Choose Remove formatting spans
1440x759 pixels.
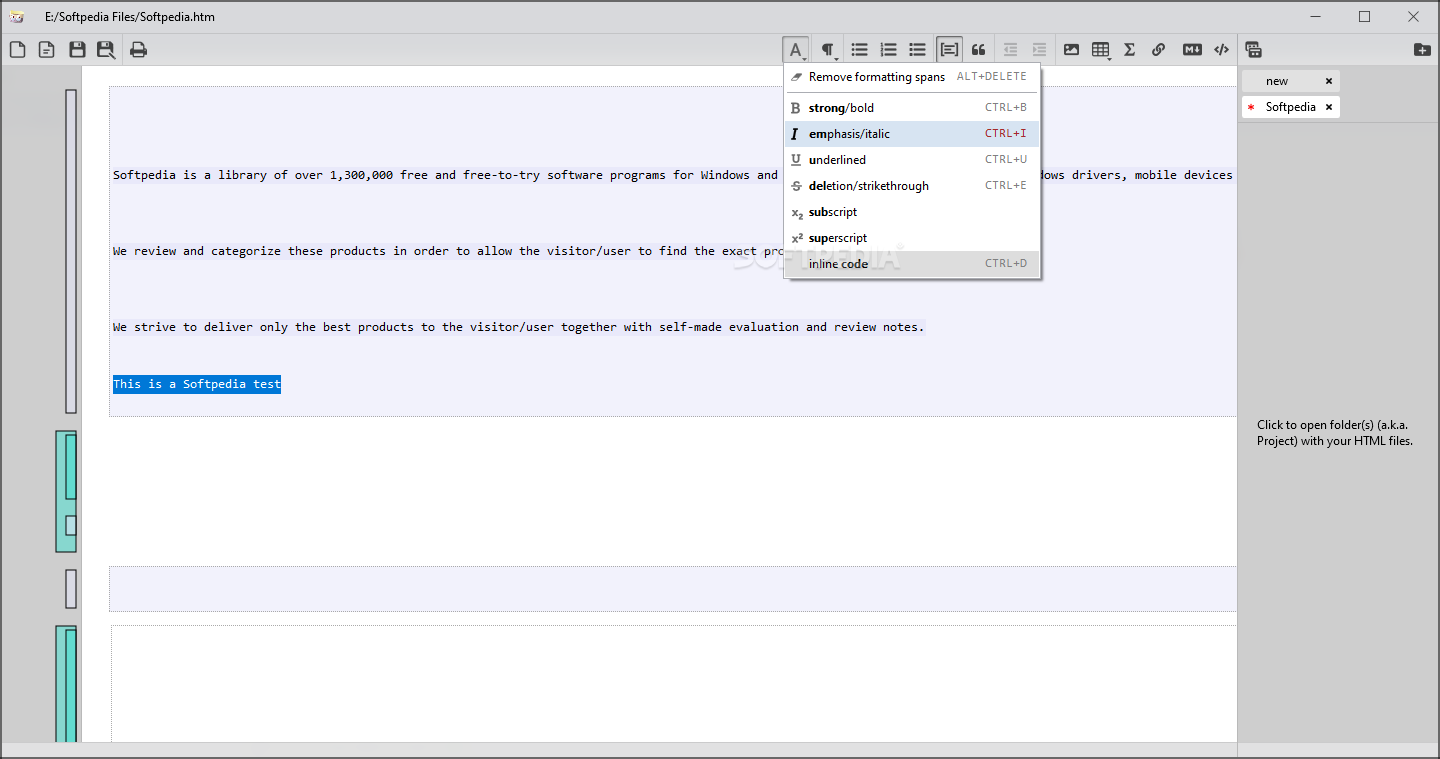(912, 77)
